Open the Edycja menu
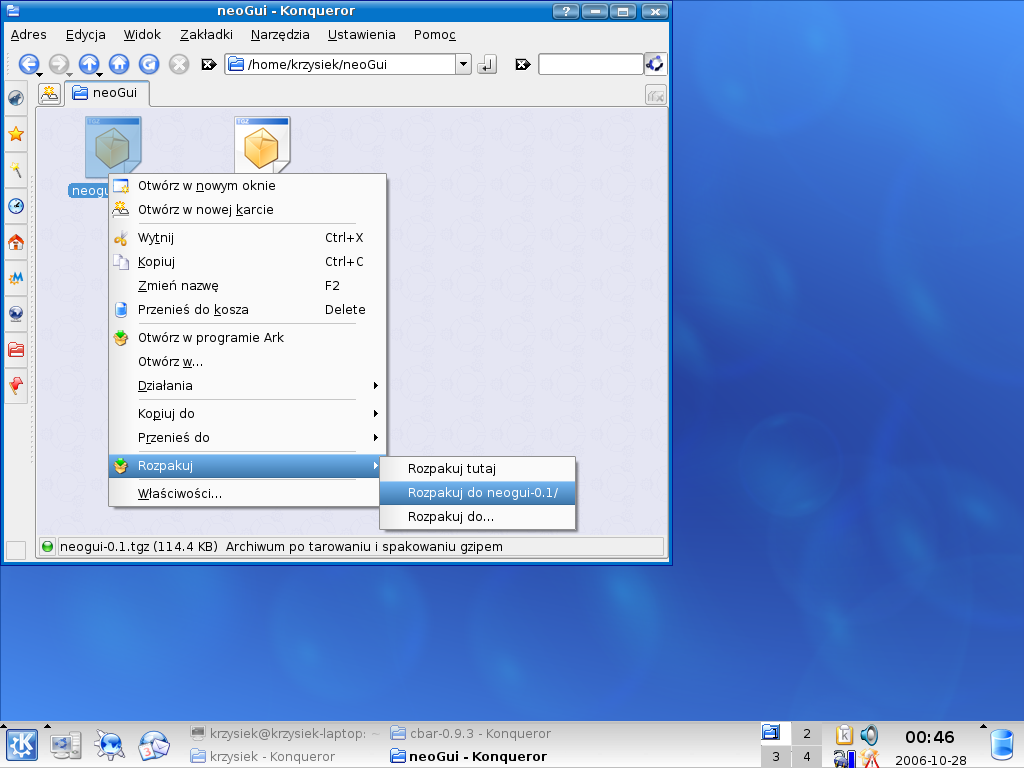 (86, 35)
